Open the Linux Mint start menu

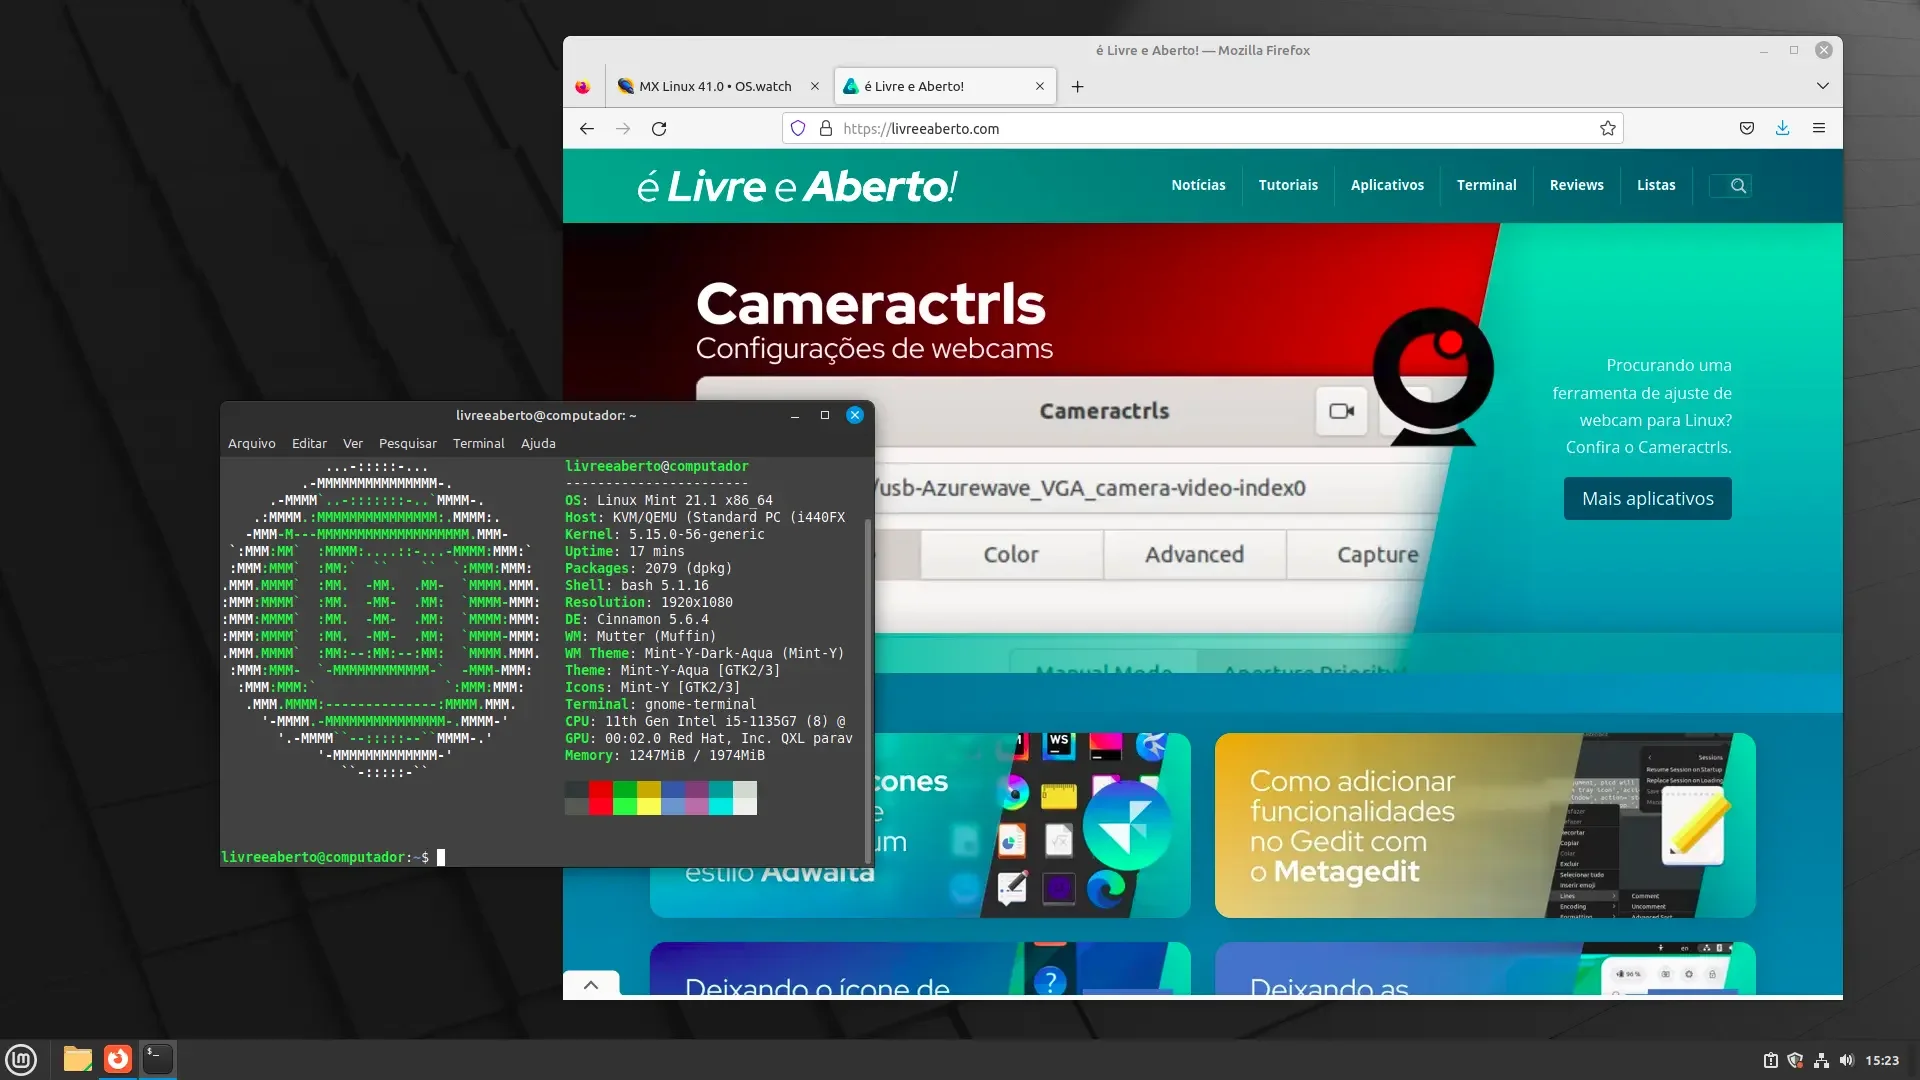pos(21,1059)
